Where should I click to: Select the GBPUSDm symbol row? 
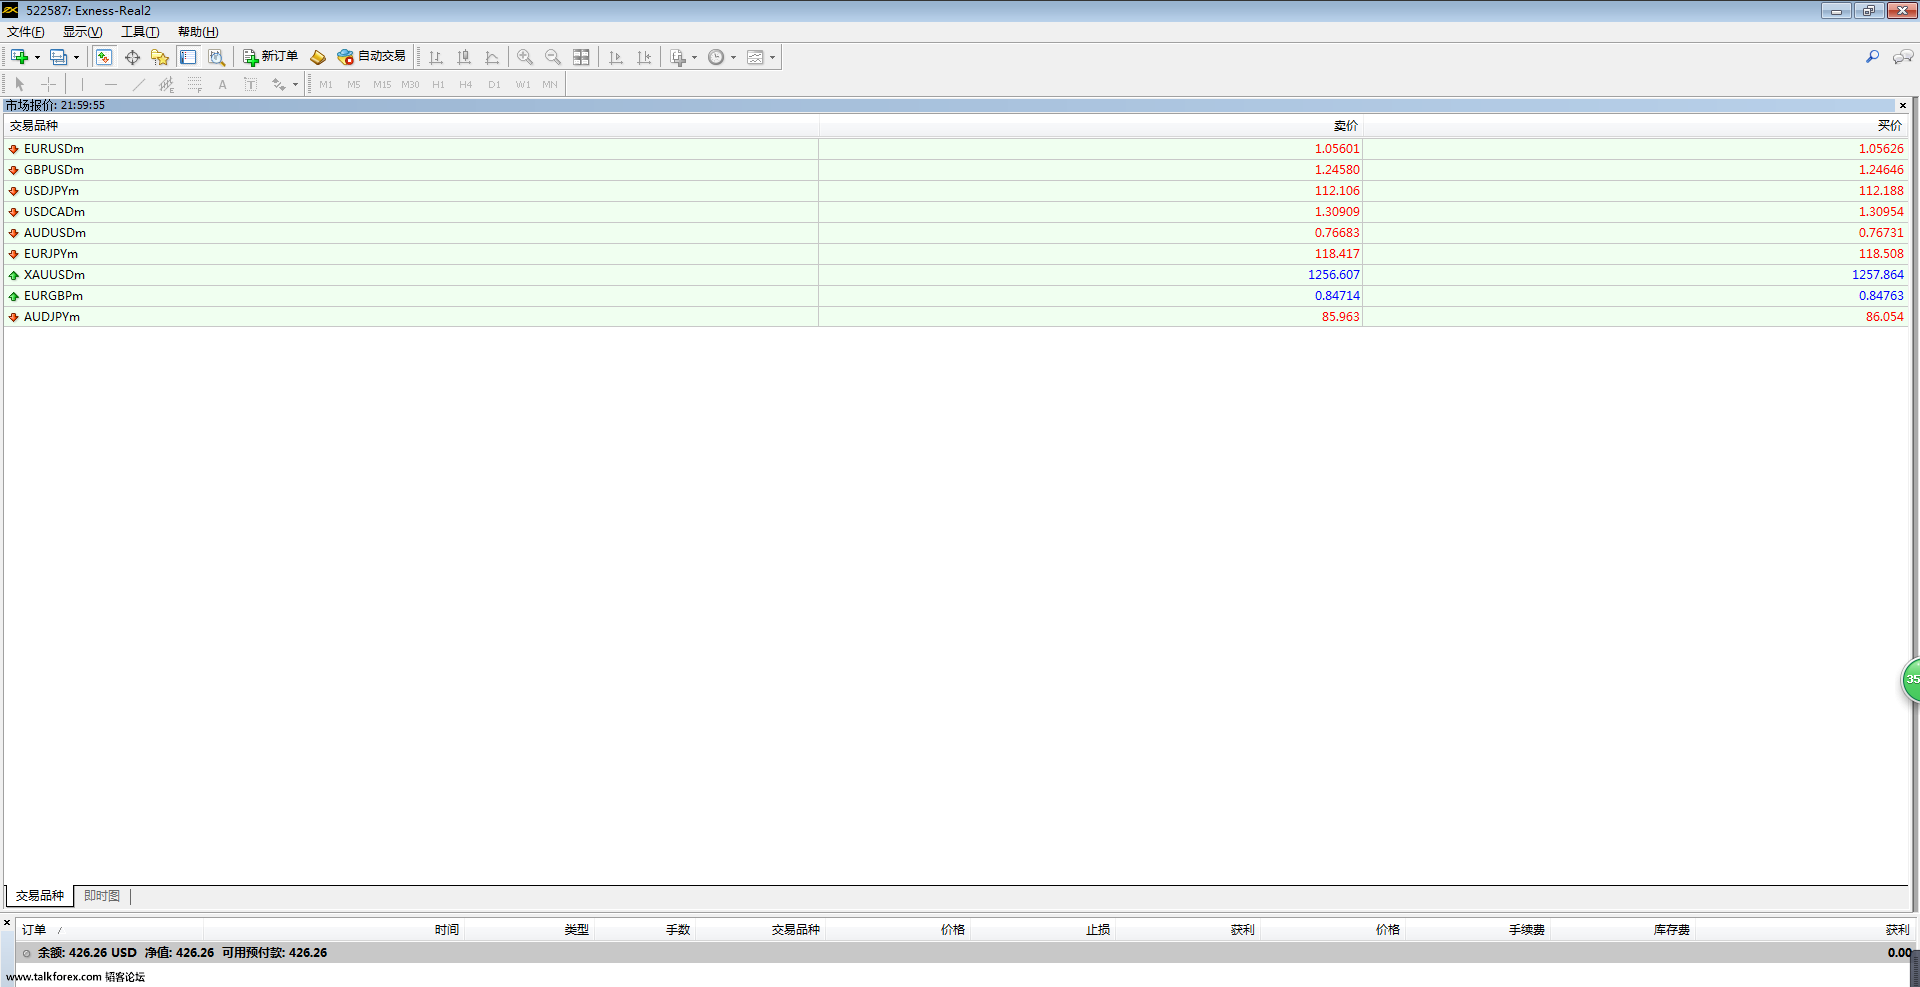click(955, 170)
